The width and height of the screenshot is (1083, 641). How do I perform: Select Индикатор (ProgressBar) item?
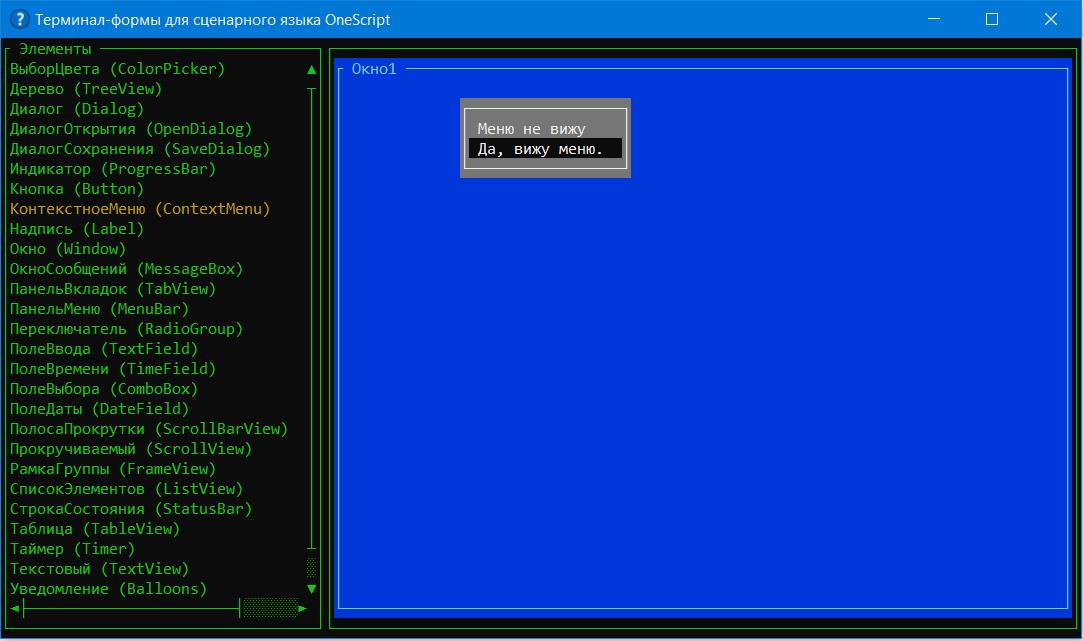pos(113,169)
